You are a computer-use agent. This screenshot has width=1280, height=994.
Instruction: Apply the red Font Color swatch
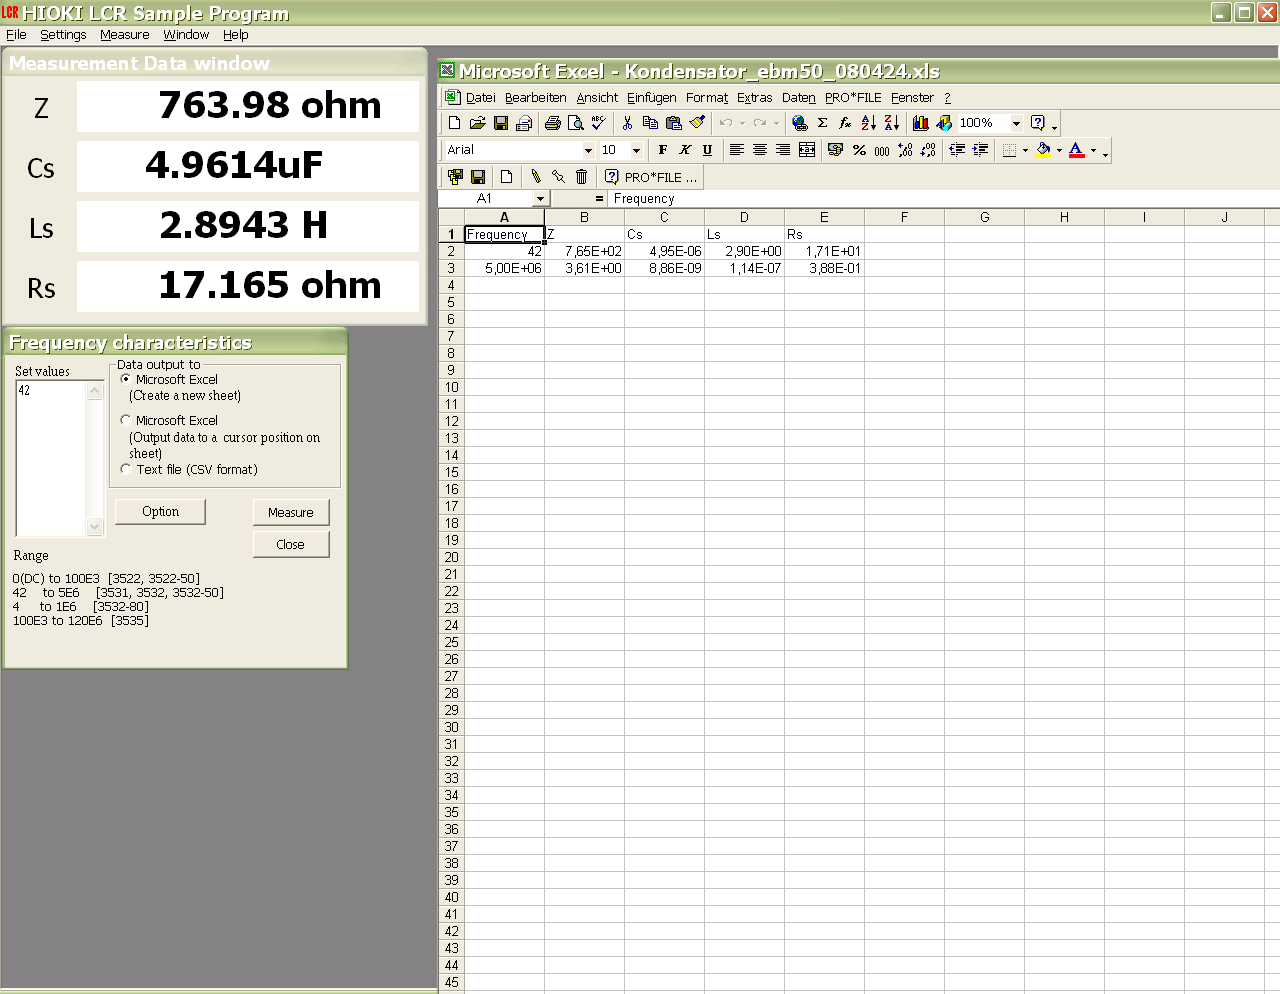pyautogui.click(x=1077, y=150)
